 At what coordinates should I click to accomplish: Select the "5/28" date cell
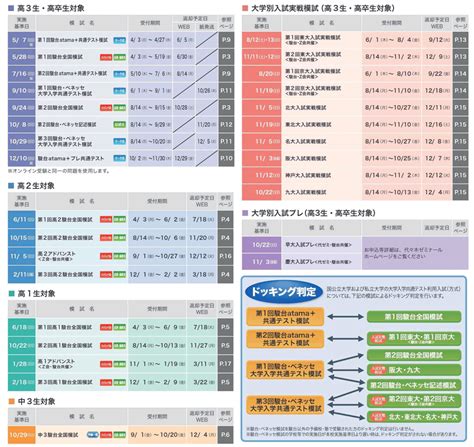[21, 57]
